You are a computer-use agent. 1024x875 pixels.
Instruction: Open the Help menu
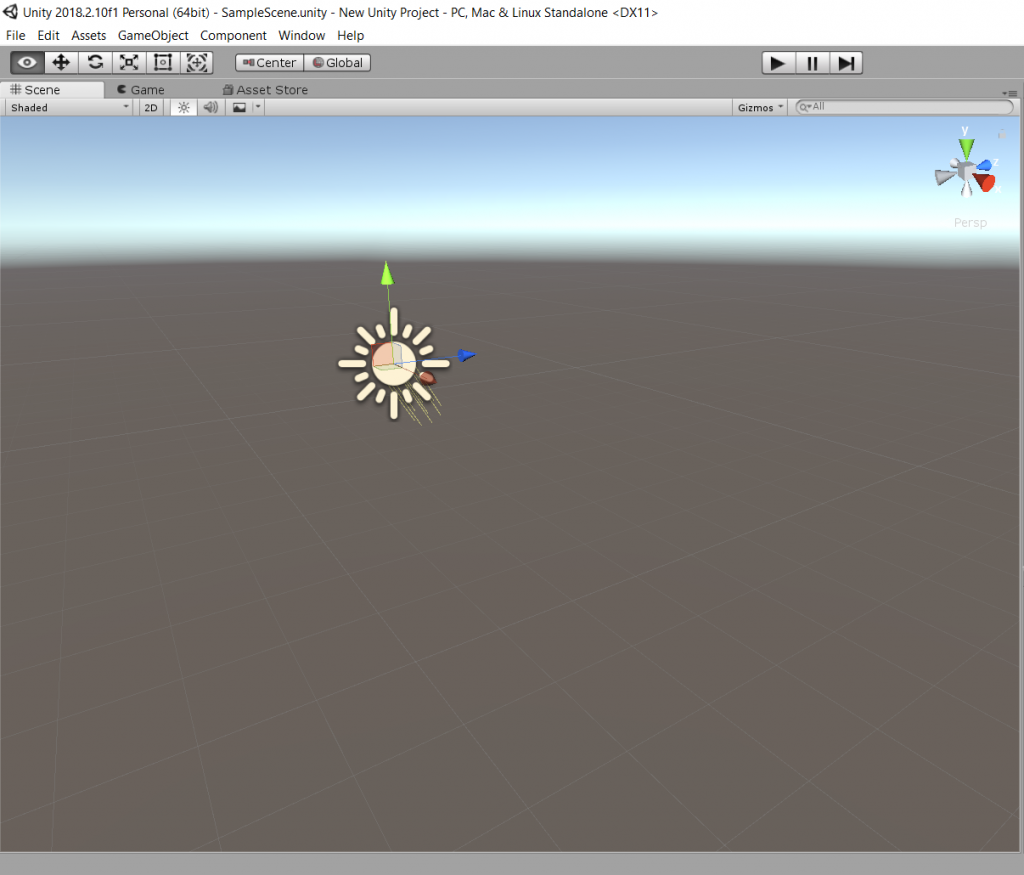tap(351, 35)
